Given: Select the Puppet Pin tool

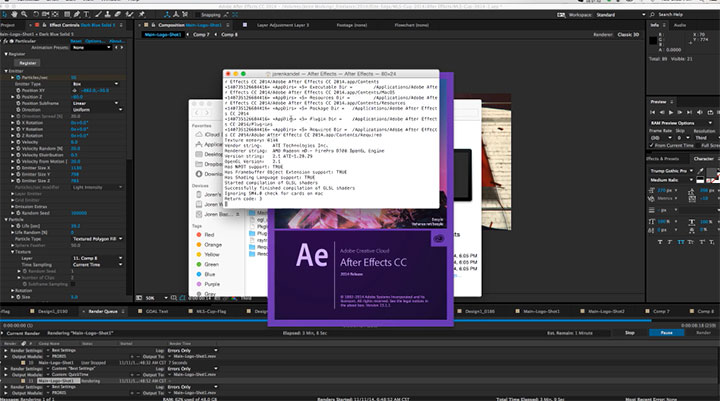Looking at the screenshot, I should pyautogui.click(x=142, y=15).
